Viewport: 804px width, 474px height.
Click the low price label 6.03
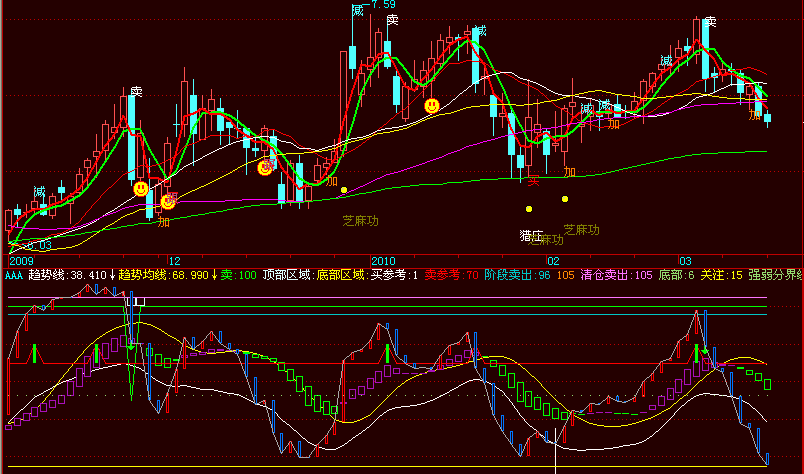pyautogui.click(x=39, y=245)
